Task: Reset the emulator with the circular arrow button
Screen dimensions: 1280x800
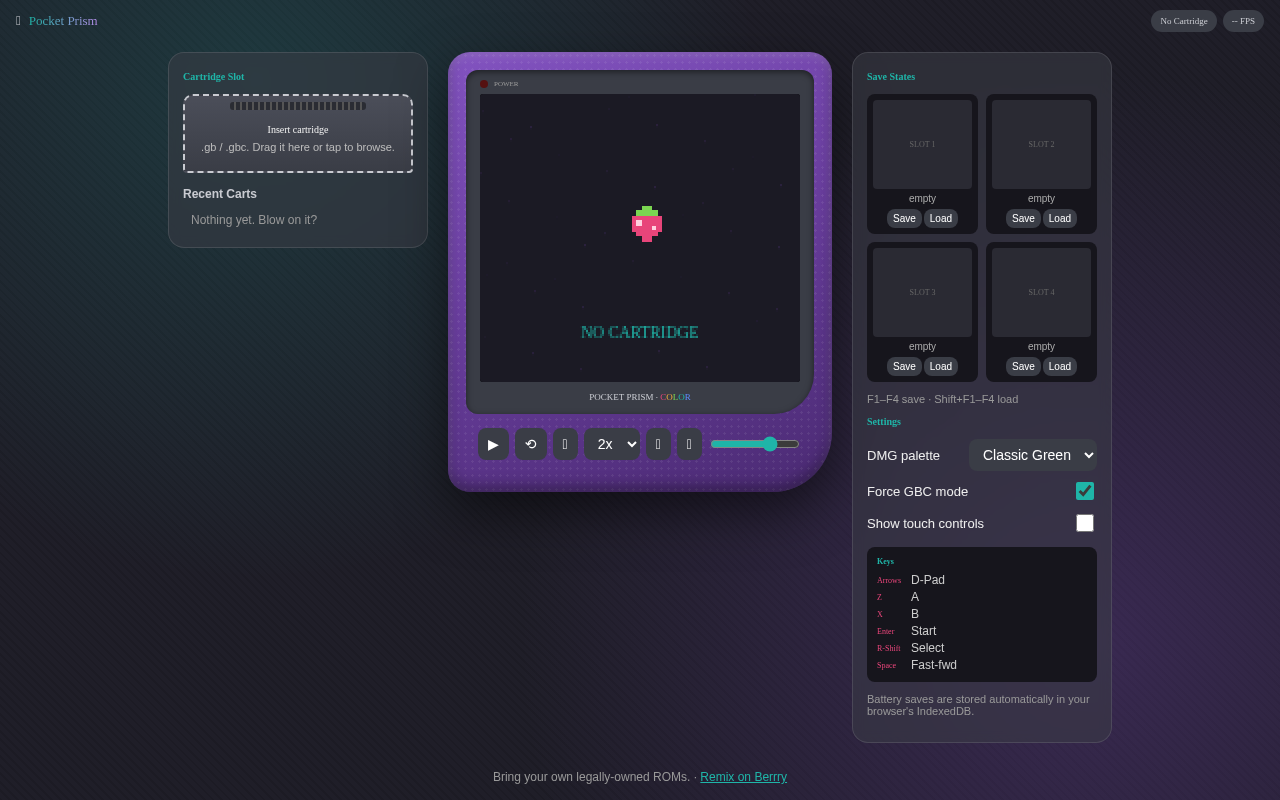Action: (x=531, y=444)
